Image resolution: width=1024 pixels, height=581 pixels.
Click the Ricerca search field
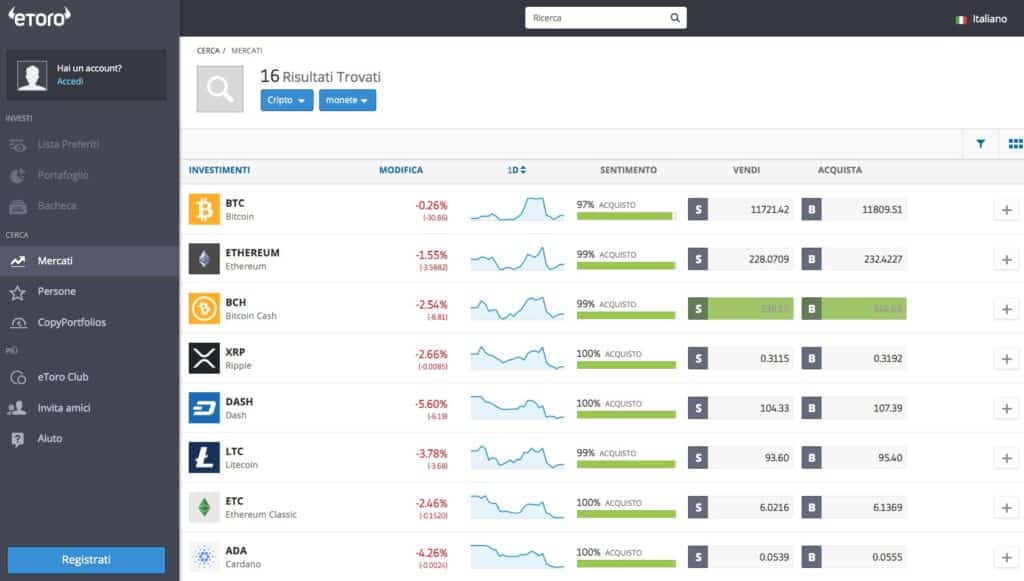click(x=605, y=18)
